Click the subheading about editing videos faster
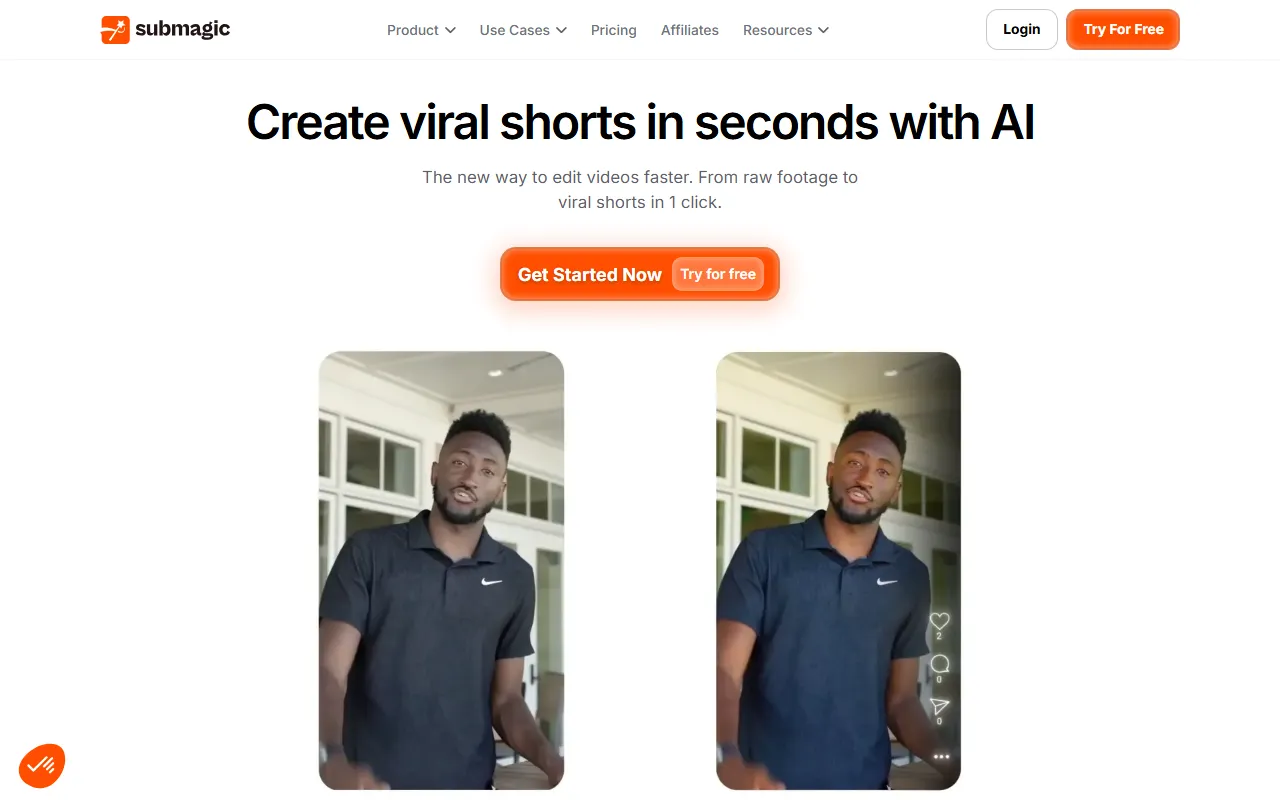Viewport: 1280px width, 800px height. click(x=640, y=189)
